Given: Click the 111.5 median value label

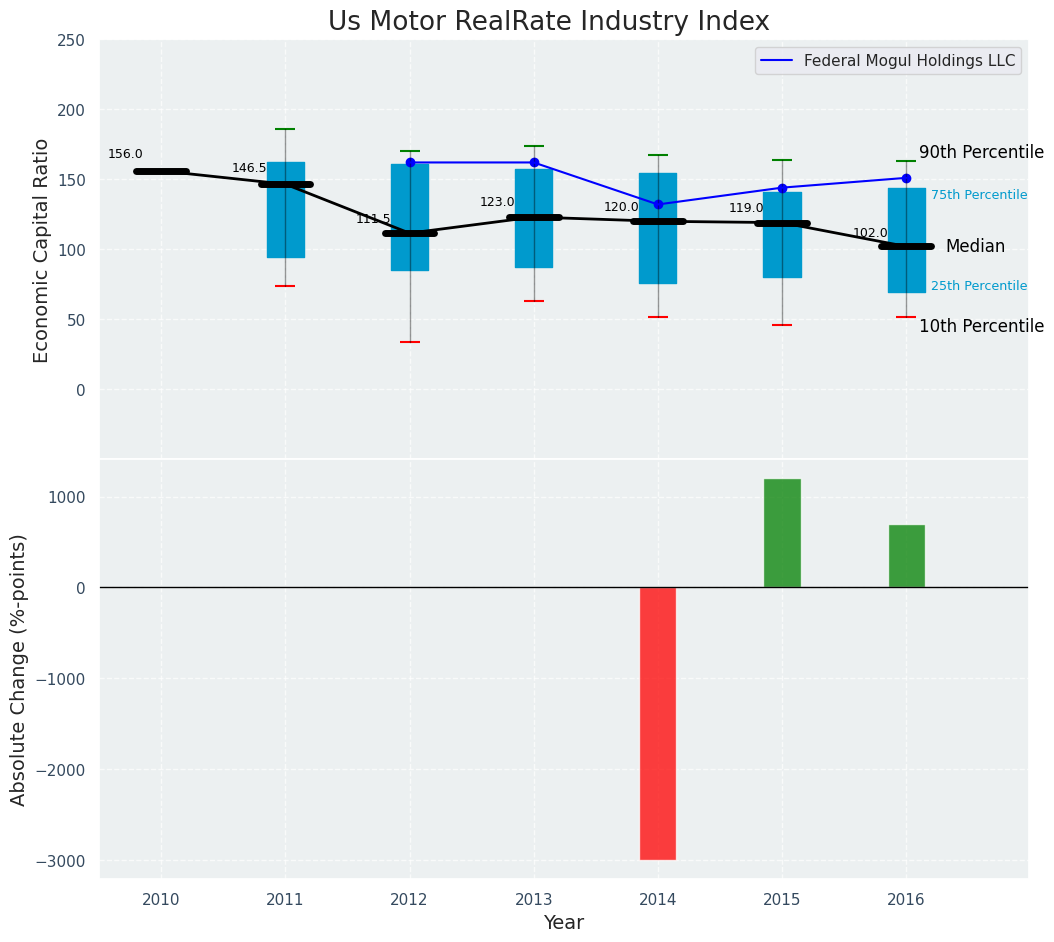Looking at the screenshot, I should [x=373, y=219].
